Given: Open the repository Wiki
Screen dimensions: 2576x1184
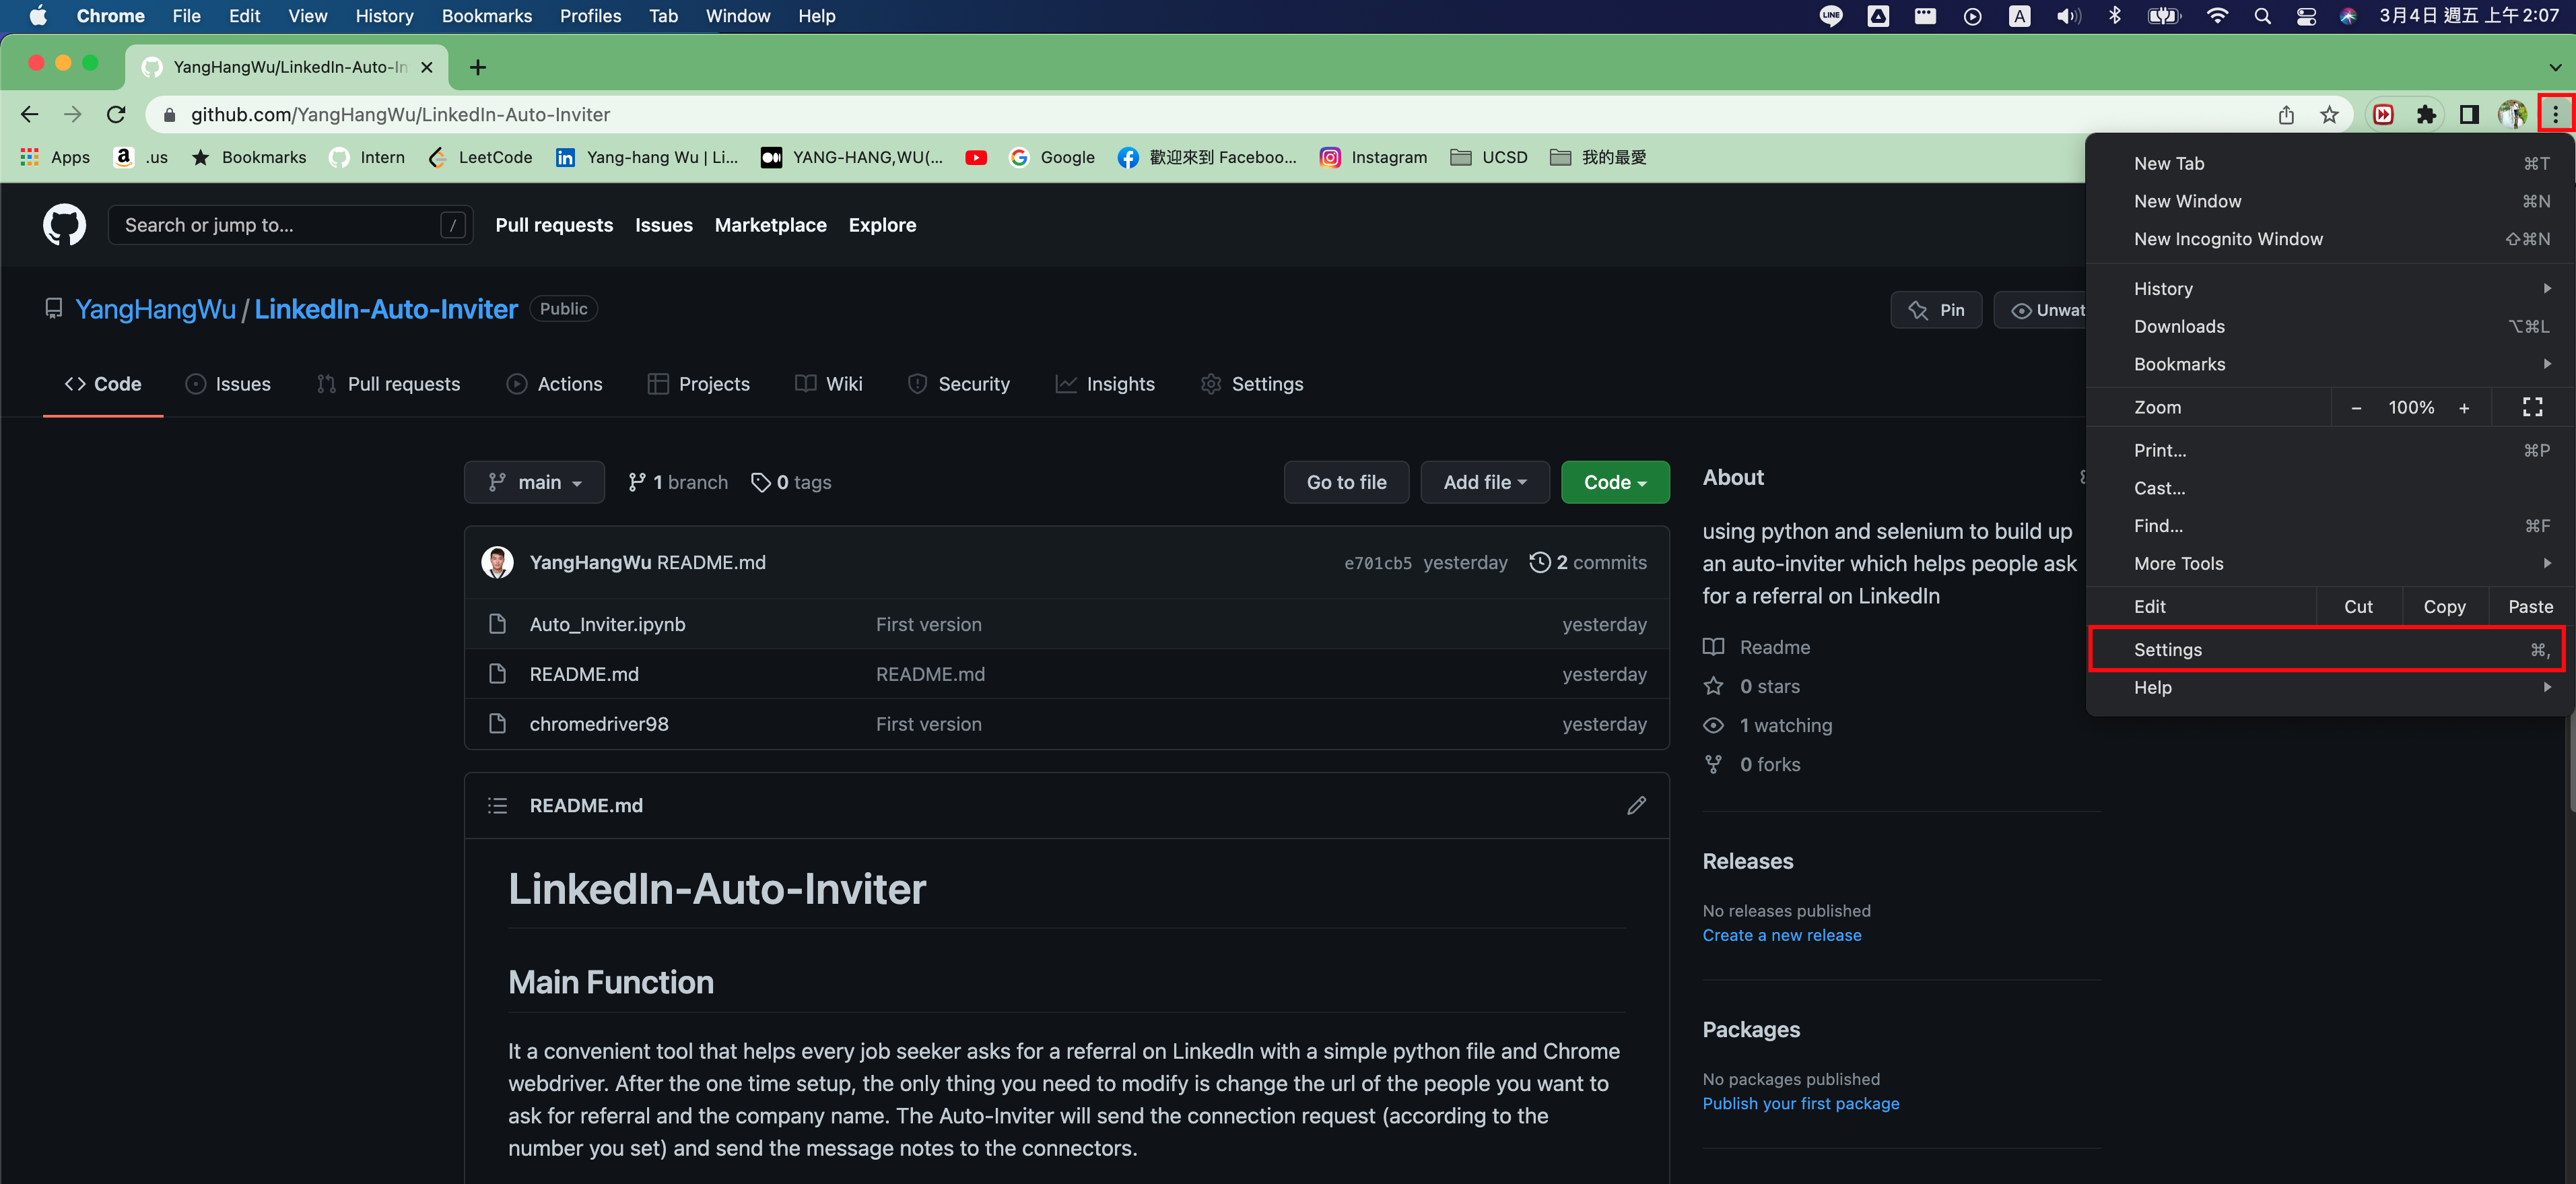Looking at the screenshot, I should tap(828, 383).
